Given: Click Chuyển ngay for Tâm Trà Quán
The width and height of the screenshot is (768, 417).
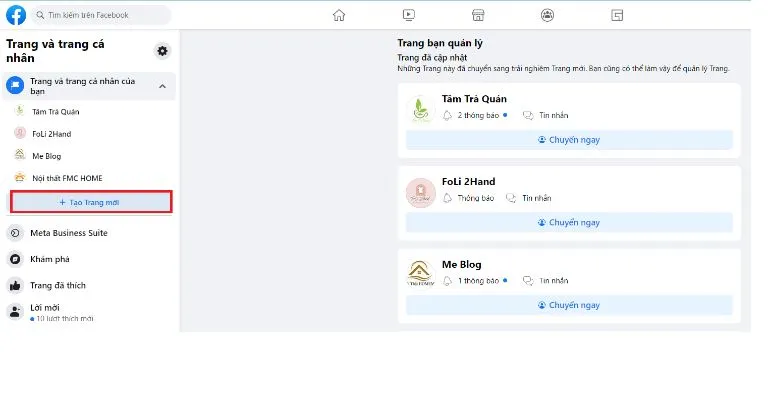Looking at the screenshot, I should pyautogui.click(x=569, y=140).
